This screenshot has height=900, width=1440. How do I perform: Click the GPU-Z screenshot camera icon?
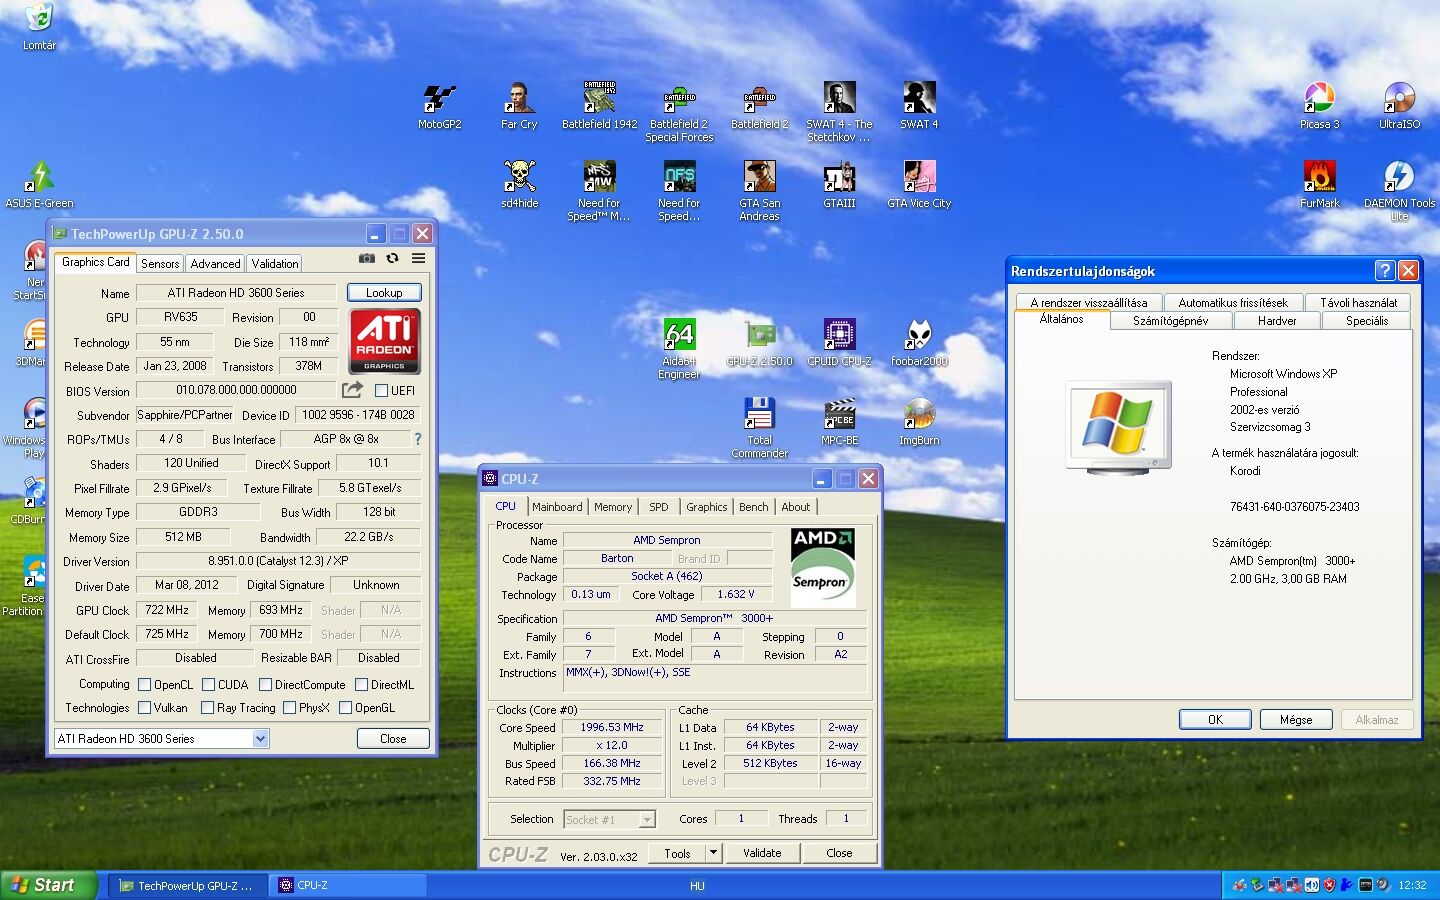click(x=367, y=258)
